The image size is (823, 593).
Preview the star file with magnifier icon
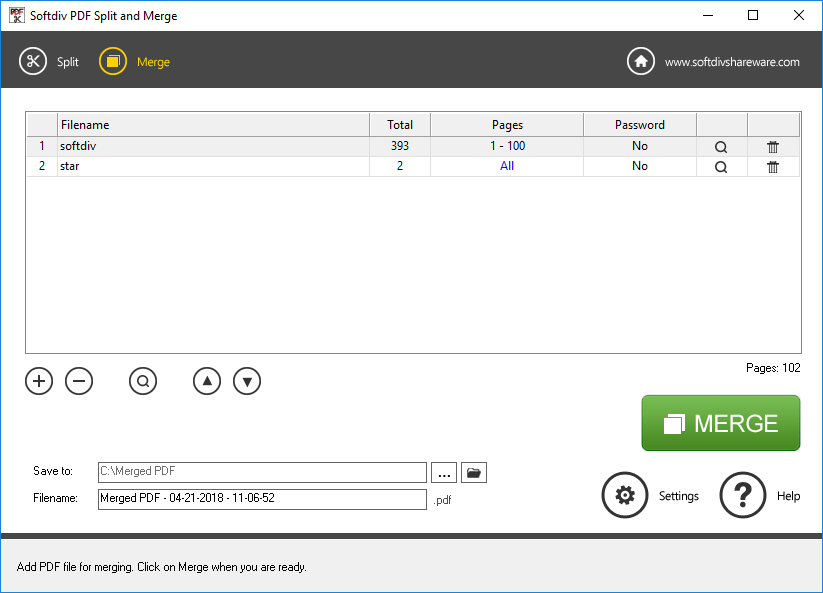pos(721,167)
